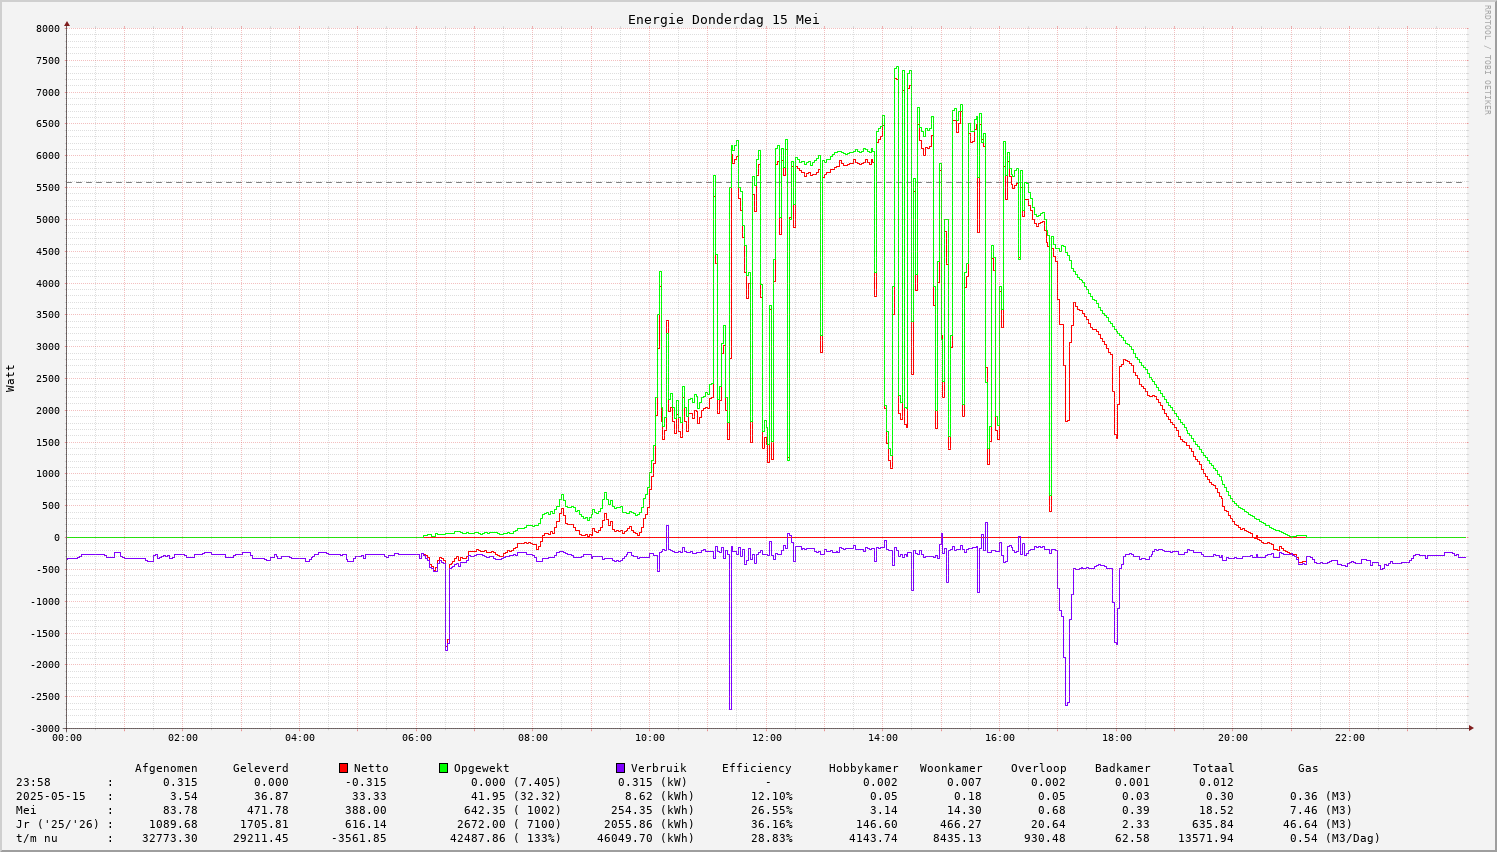Click the vertical RRDTOOL / TOBI OETIKER watermark
Screen dimensions: 1497x852
[1487, 58]
